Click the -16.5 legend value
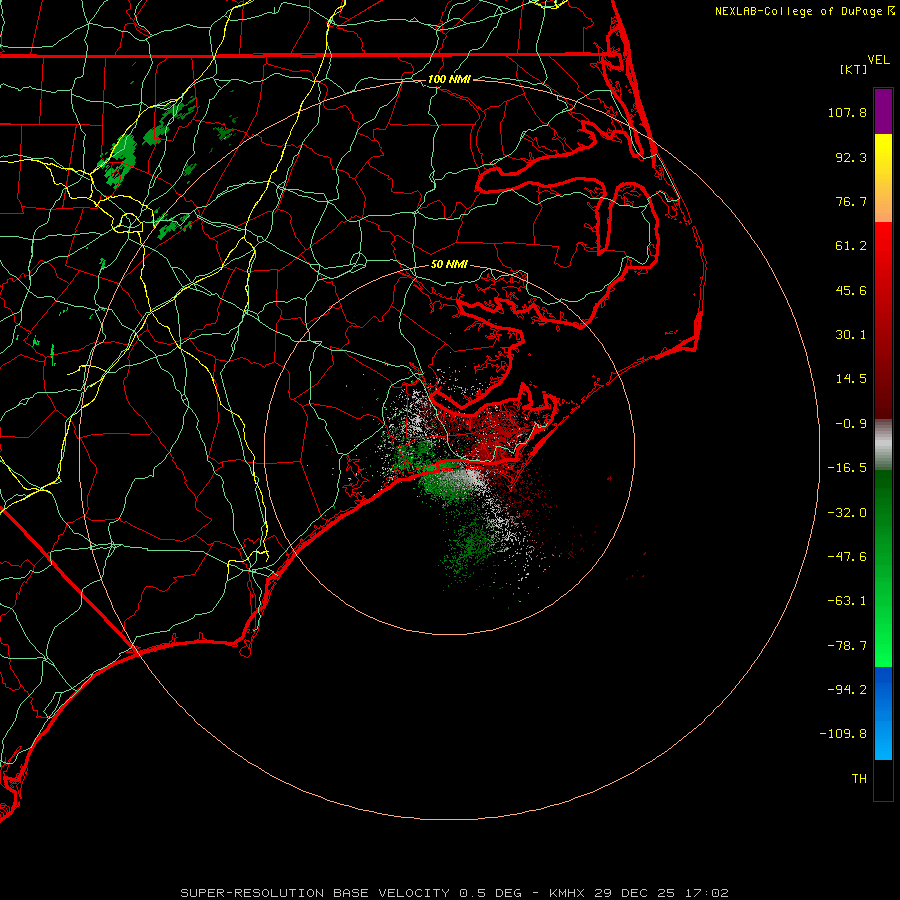This screenshot has height=900, width=900. [x=847, y=468]
